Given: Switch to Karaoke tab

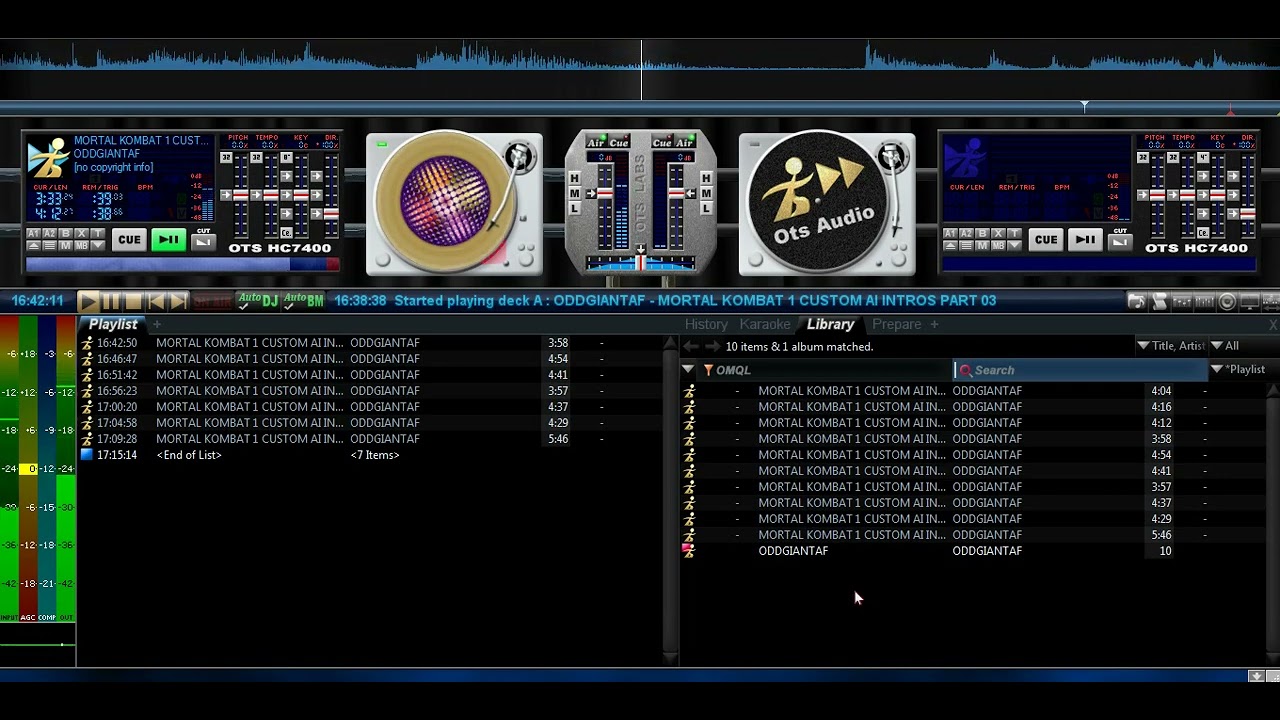Looking at the screenshot, I should click(x=764, y=324).
